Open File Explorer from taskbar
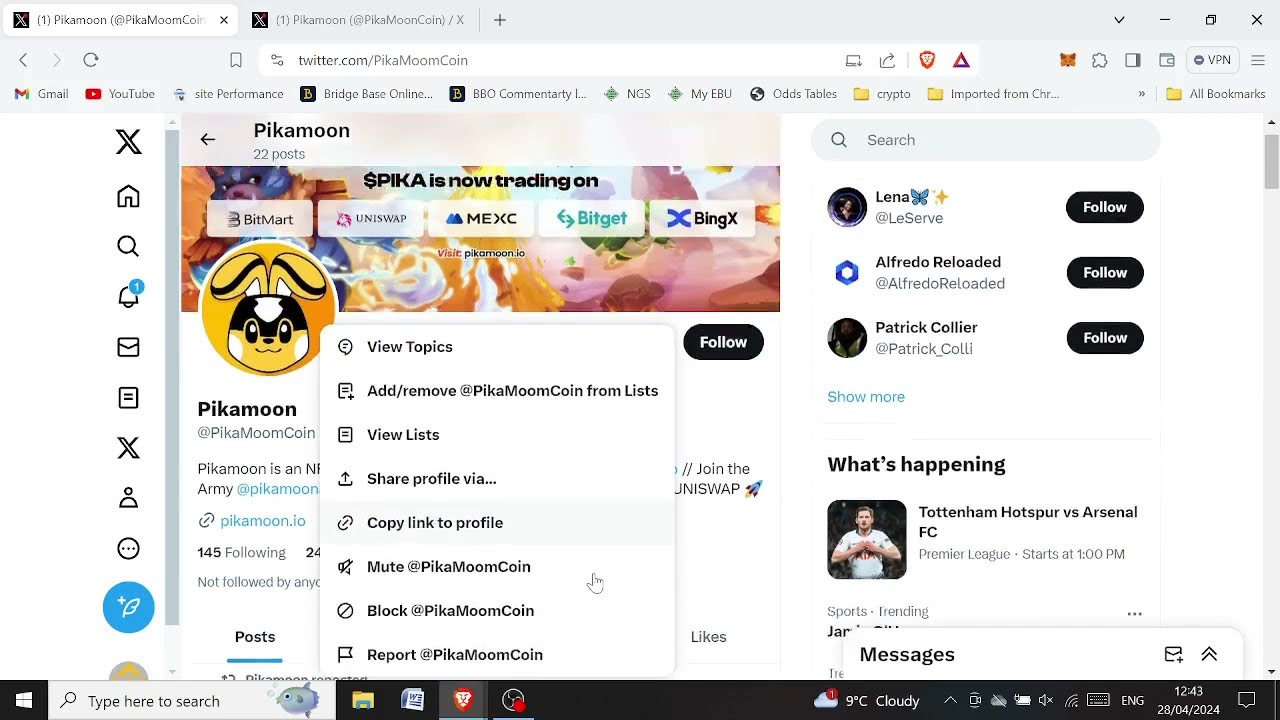This screenshot has height=720, width=1280. point(363,700)
